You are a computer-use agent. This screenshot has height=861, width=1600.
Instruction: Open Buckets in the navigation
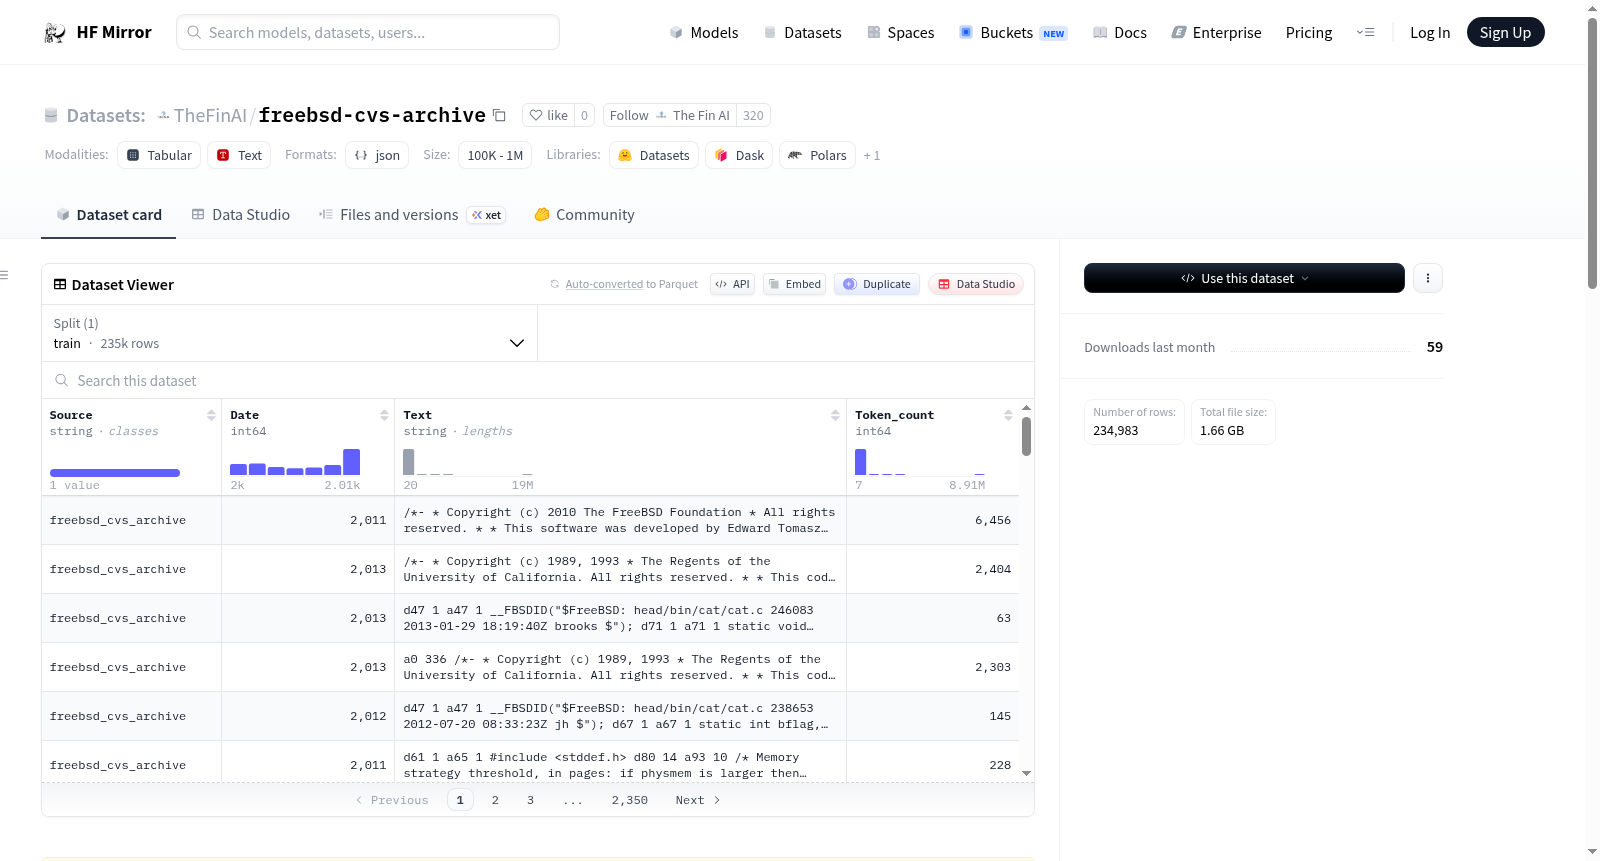point(1013,33)
